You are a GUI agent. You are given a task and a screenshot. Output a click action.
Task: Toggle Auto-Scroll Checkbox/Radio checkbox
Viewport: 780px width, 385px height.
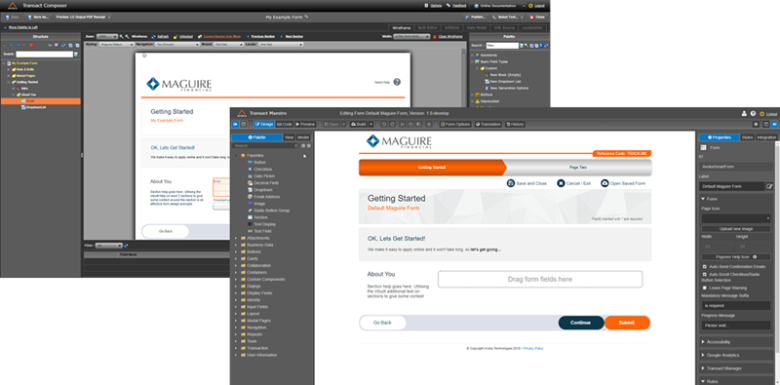click(704, 275)
